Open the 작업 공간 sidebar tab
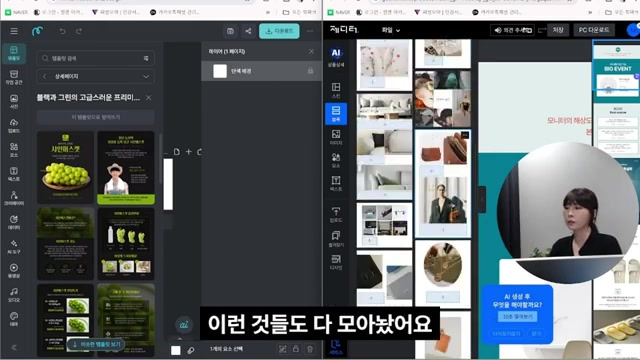This screenshot has width=640, height=360. point(14,77)
